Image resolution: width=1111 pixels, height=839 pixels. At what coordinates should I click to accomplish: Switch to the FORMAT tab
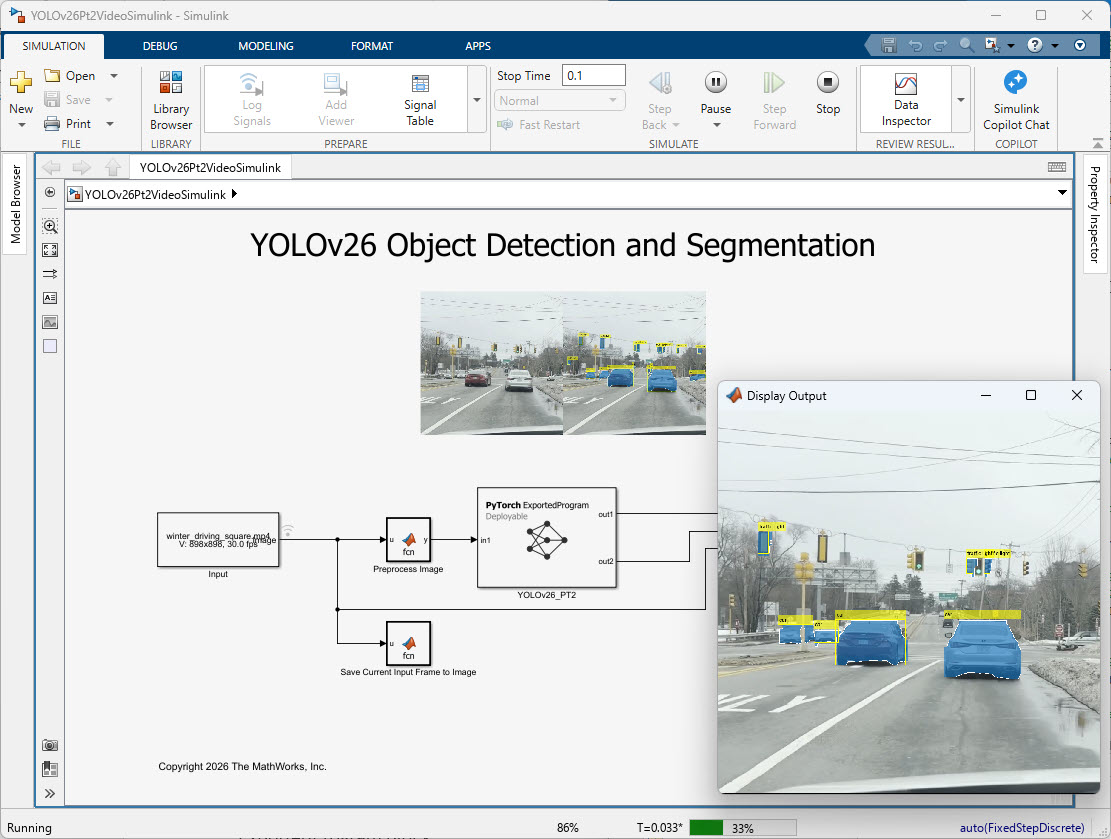pyautogui.click(x=372, y=46)
